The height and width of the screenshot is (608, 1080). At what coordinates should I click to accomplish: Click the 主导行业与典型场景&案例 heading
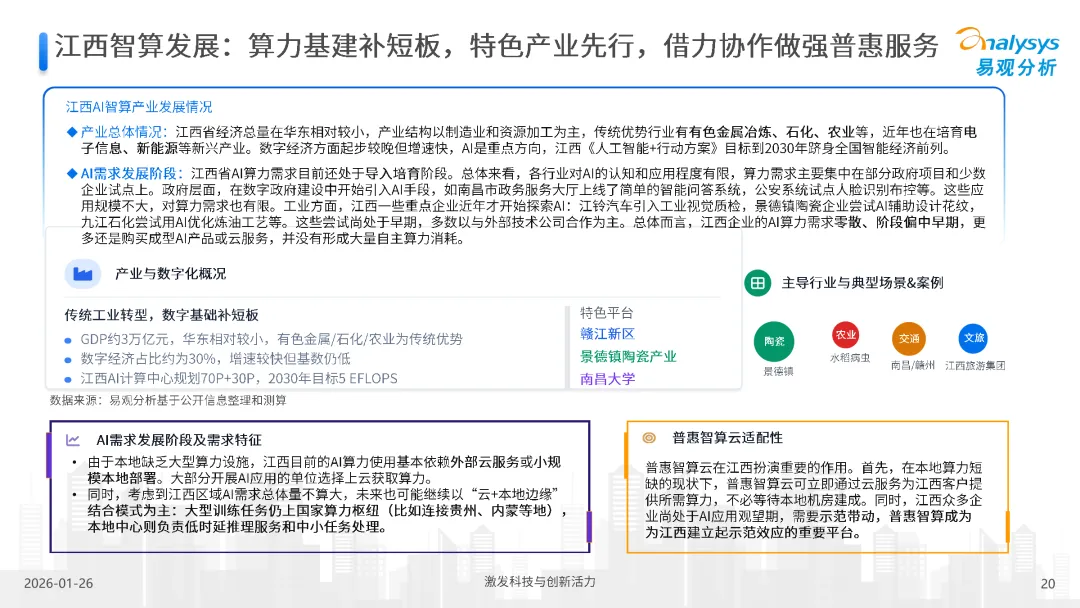862,283
